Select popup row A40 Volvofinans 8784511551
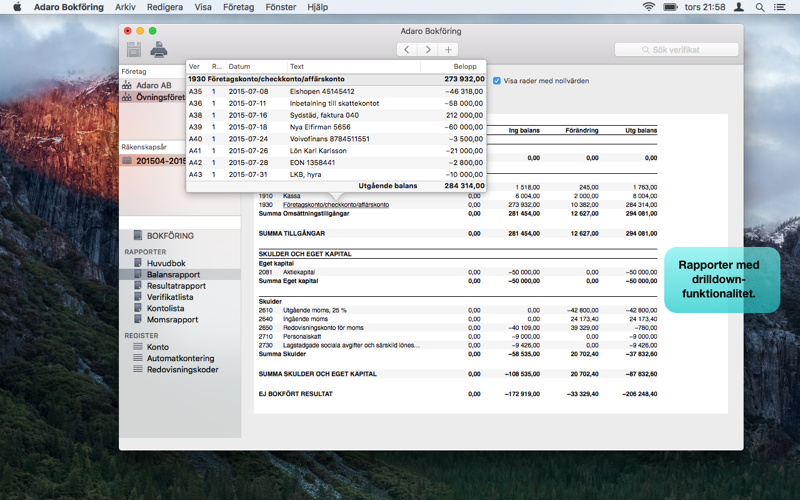This screenshot has height=500, width=800. coord(336,139)
